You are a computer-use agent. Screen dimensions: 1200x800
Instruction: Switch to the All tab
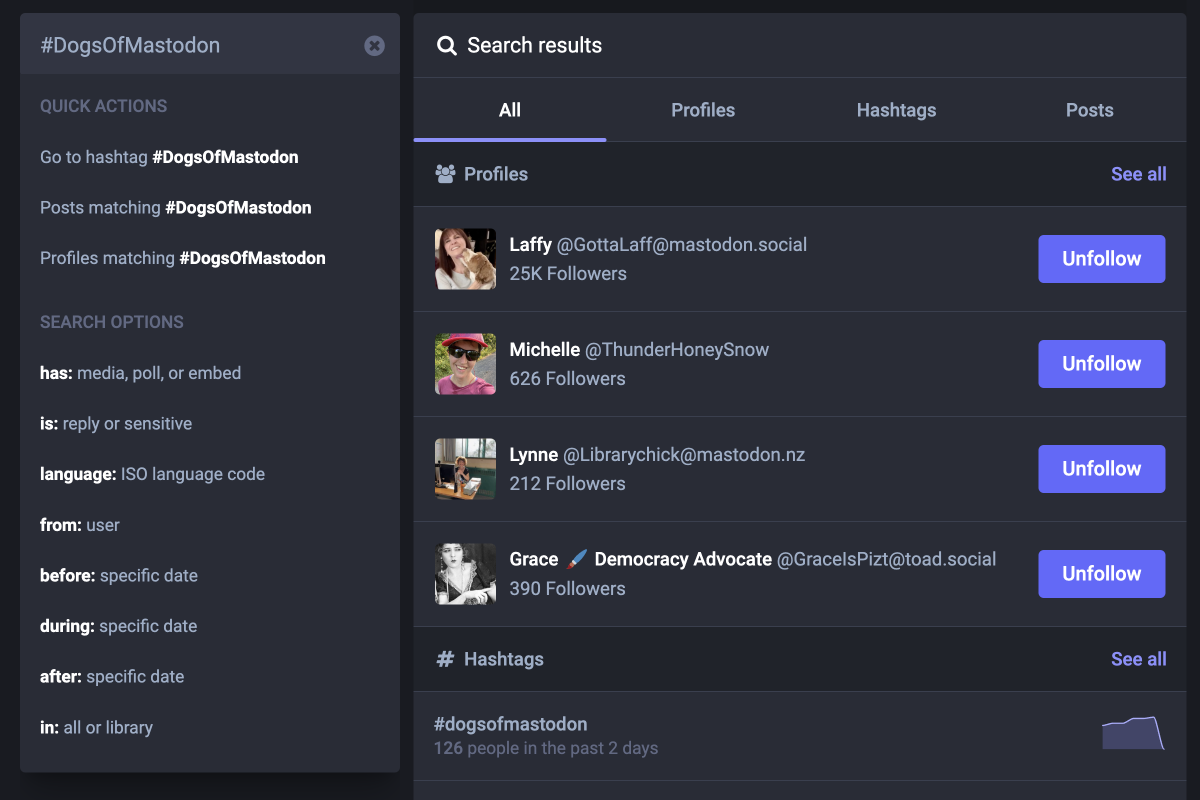[x=510, y=110]
